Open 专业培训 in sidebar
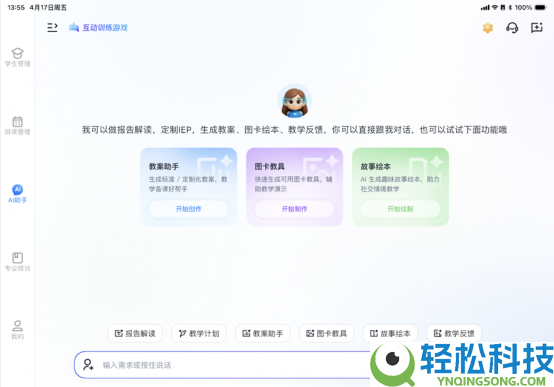 (x=17, y=262)
